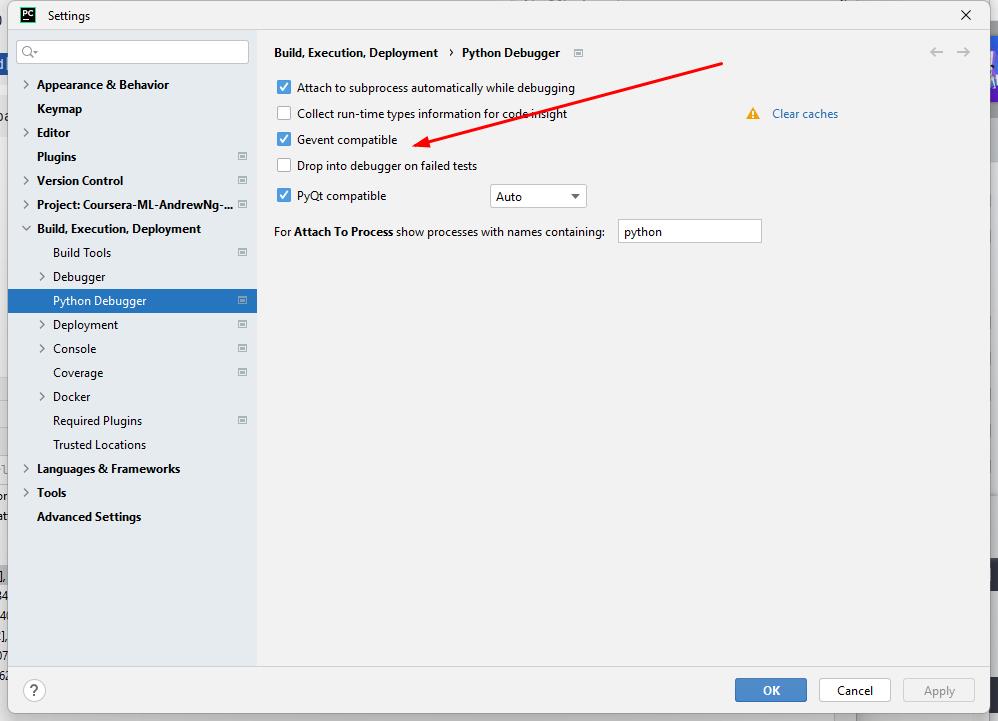Go forward with the right arrow icon

pos(964,52)
